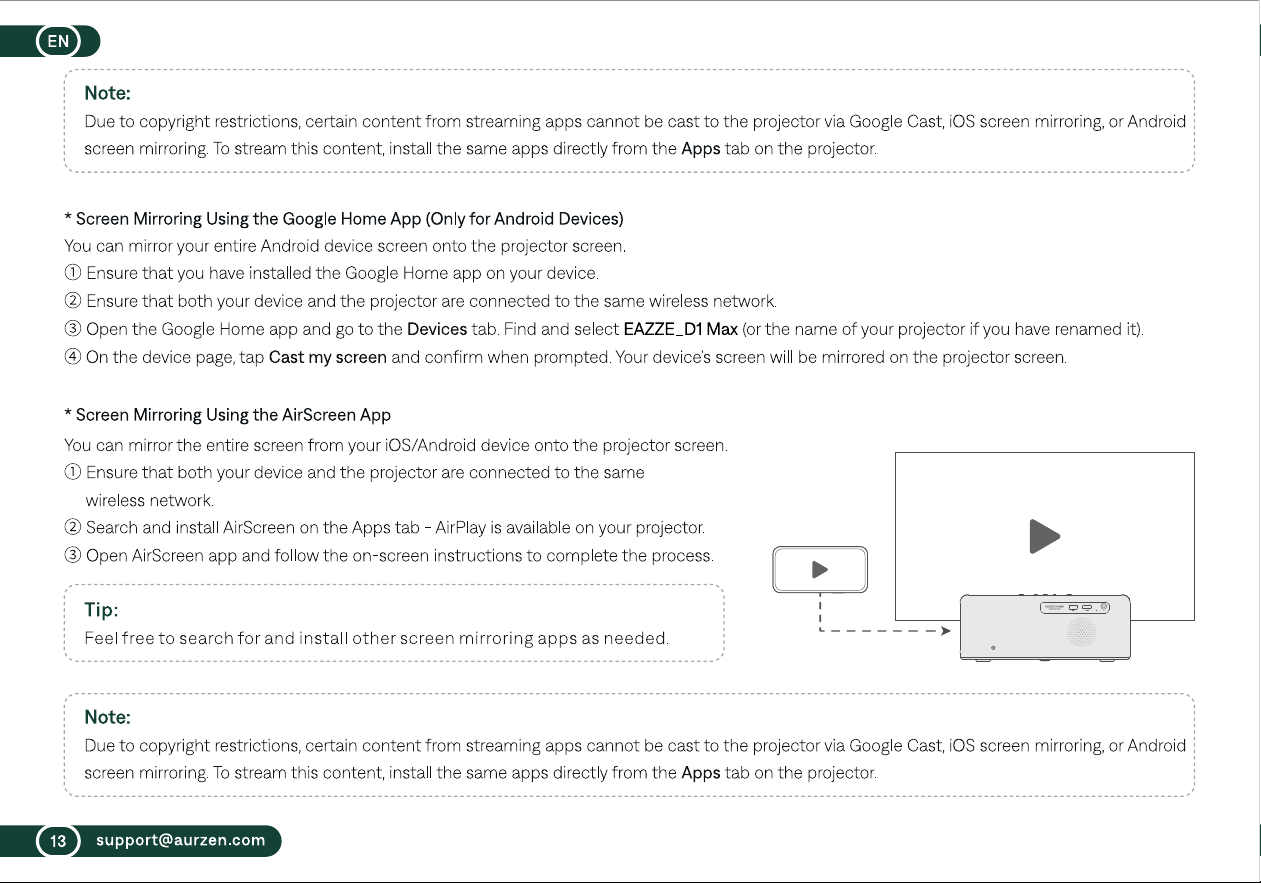Select the EAZZE_D1 Max device name
This screenshot has width=1261, height=883.
click(681, 329)
